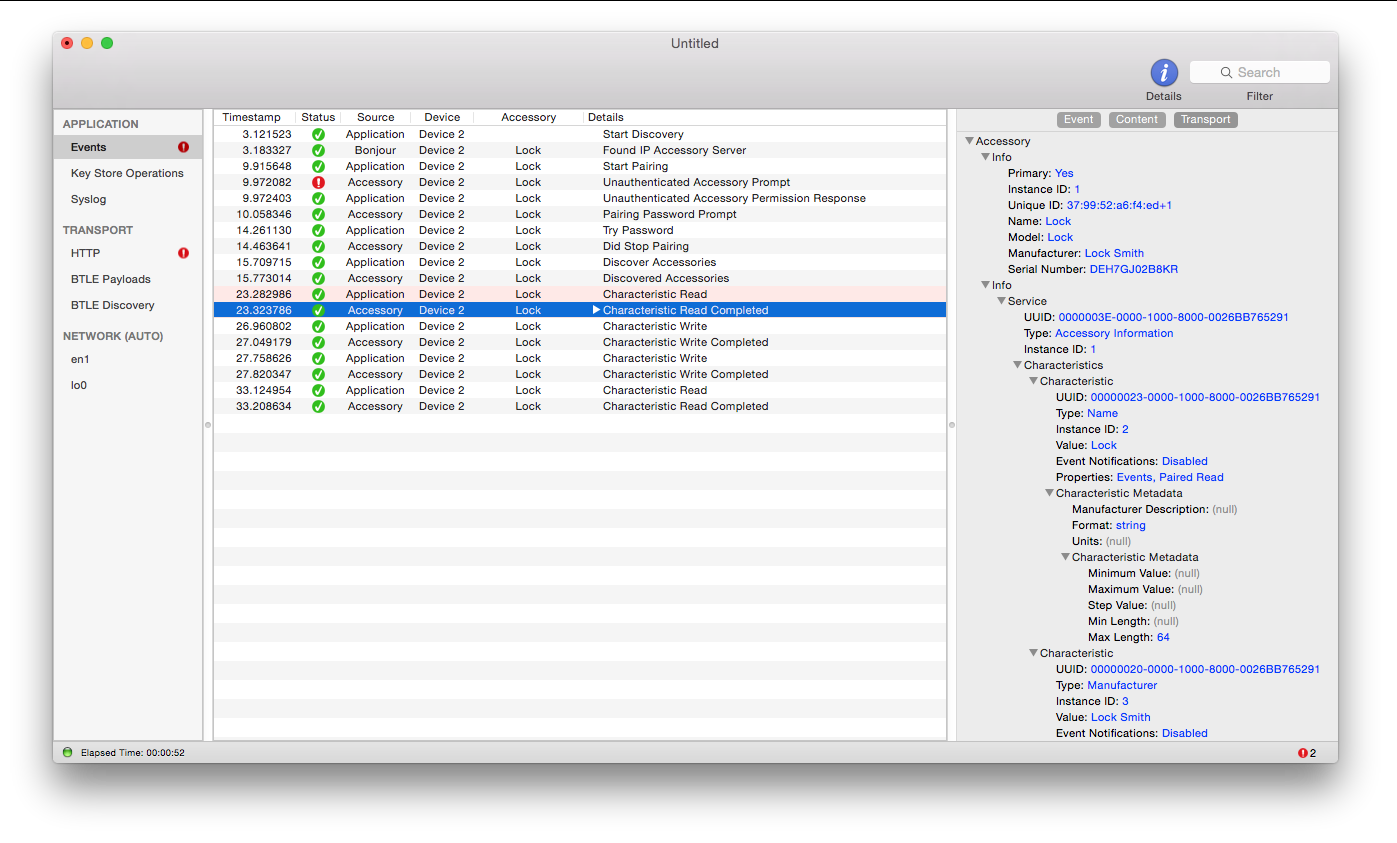The width and height of the screenshot is (1397, 843).
Task: Select the Start Discovery event row
Action: [580, 134]
